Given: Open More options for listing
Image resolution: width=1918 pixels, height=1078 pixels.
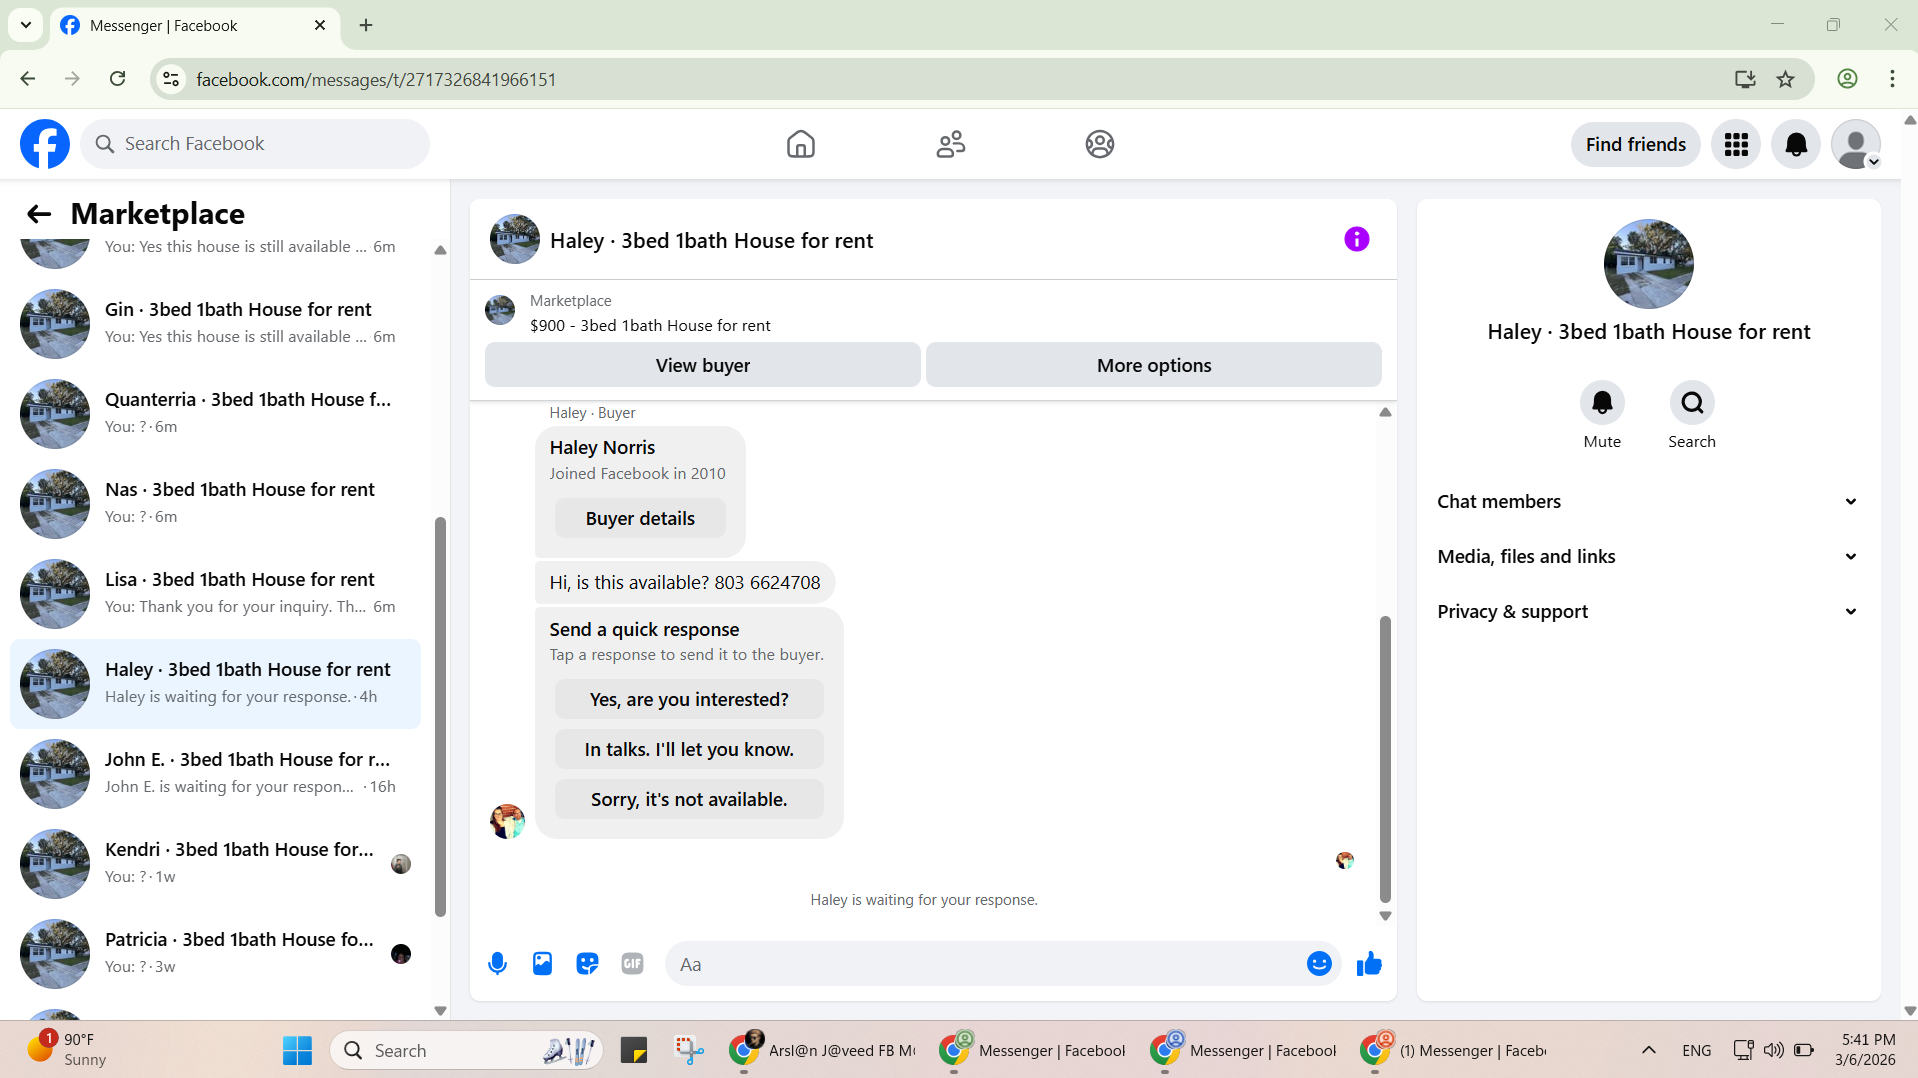Looking at the screenshot, I should [x=1153, y=365].
